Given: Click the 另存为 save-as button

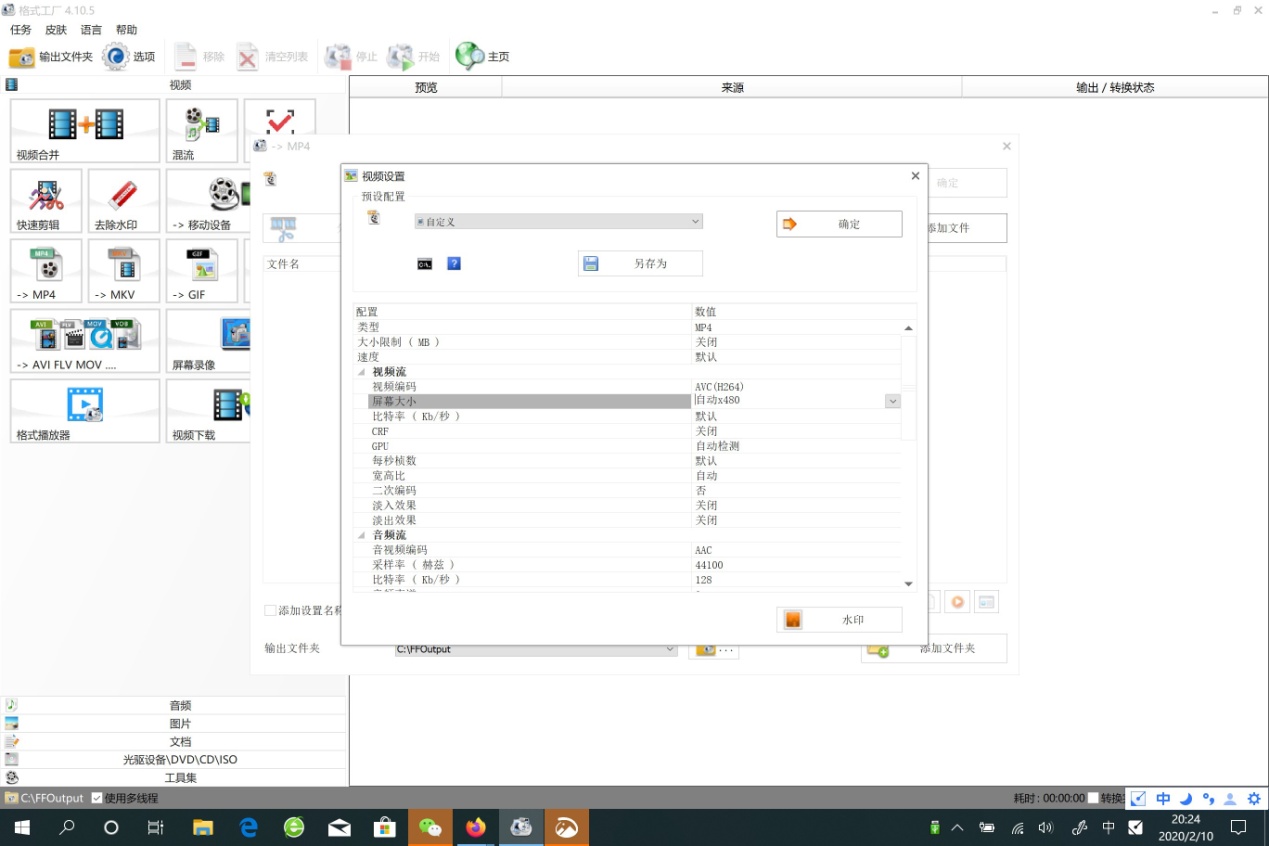Looking at the screenshot, I should click(x=640, y=264).
